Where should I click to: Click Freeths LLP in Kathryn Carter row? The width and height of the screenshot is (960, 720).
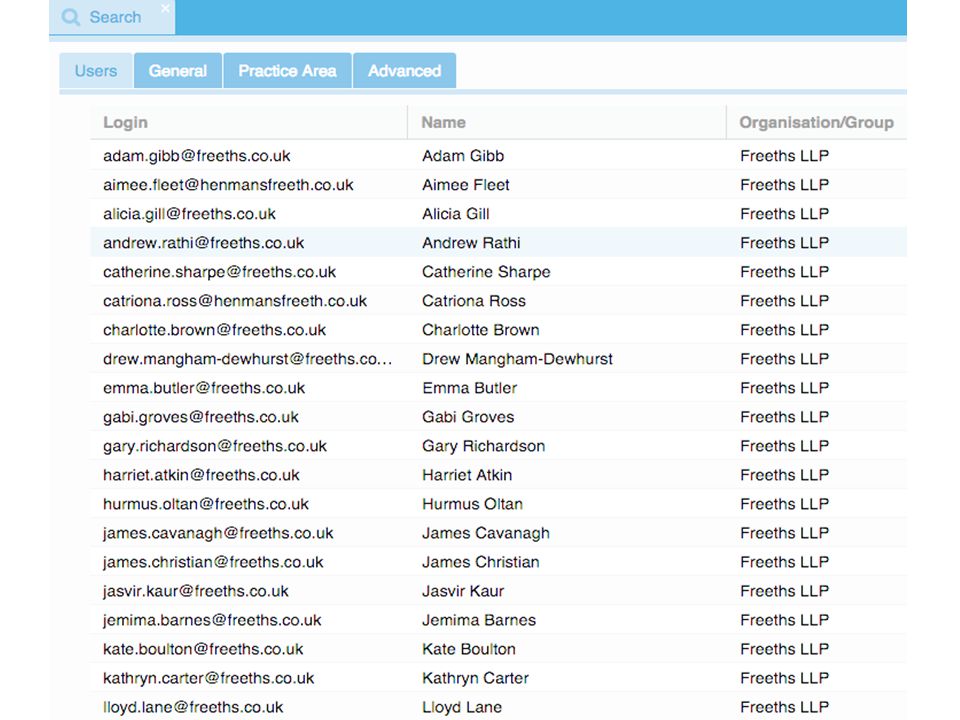tap(784, 678)
